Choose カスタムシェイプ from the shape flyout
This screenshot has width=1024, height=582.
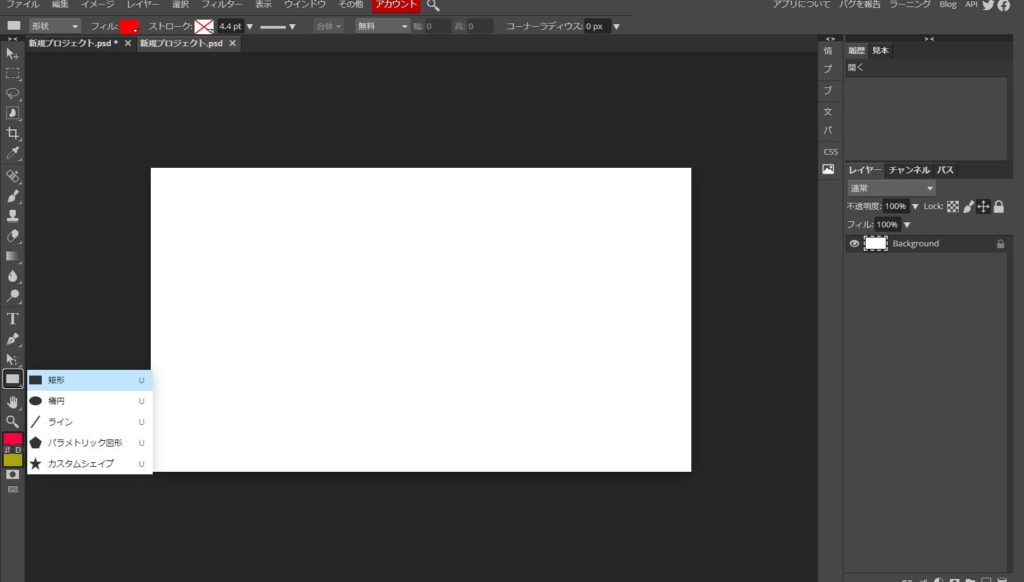(81, 464)
